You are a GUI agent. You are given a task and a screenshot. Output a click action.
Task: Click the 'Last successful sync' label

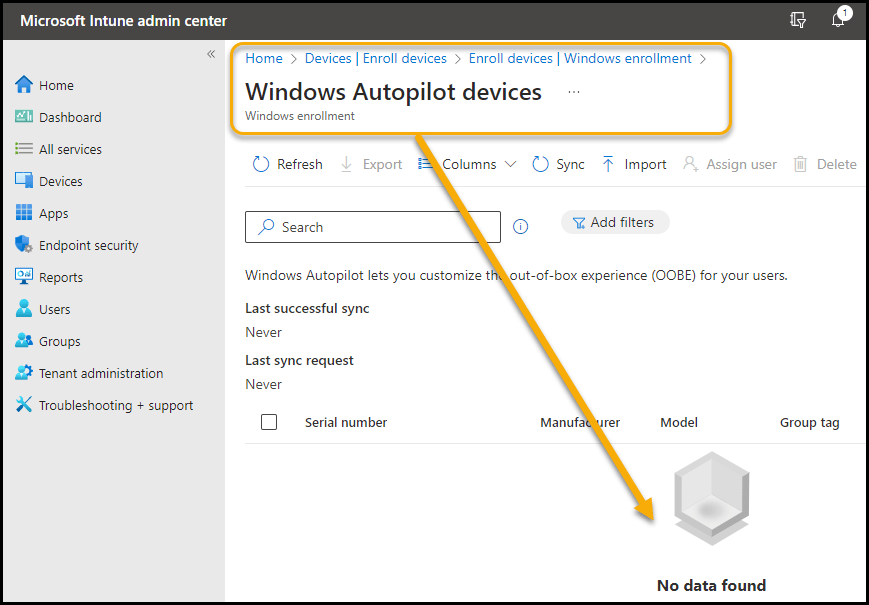pos(307,309)
